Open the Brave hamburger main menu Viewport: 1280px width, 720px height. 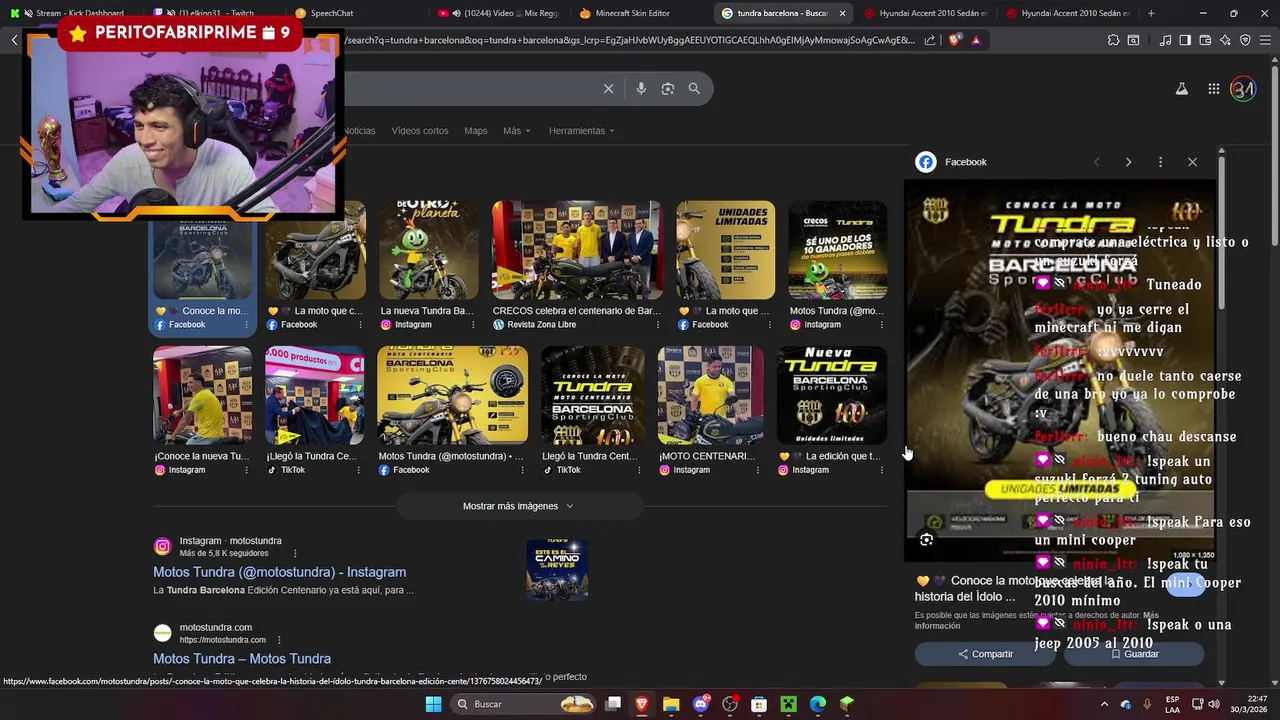click(1266, 40)
